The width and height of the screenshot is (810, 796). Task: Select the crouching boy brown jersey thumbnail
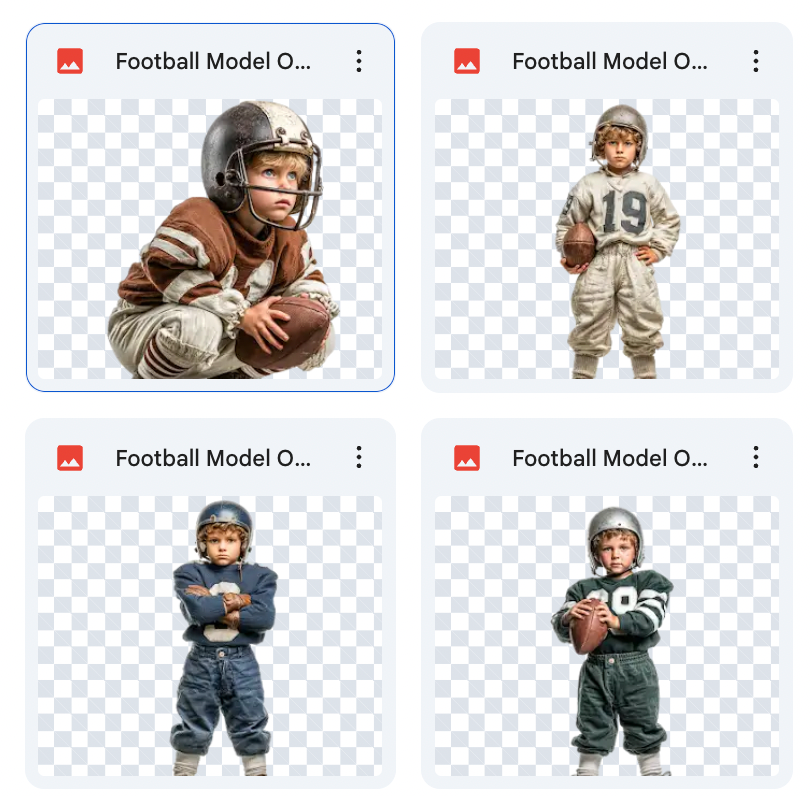tap(210, 238)
